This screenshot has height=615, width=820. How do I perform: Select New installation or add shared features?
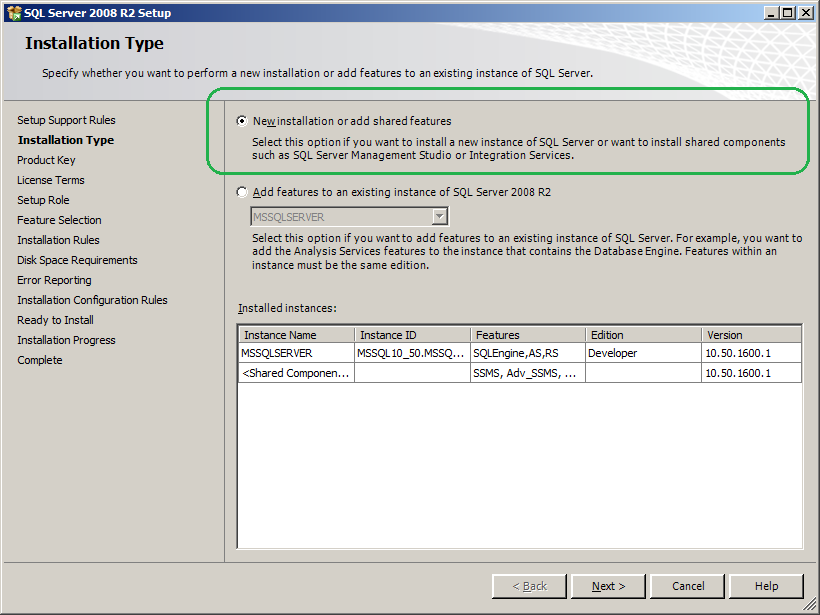(241, 121)
